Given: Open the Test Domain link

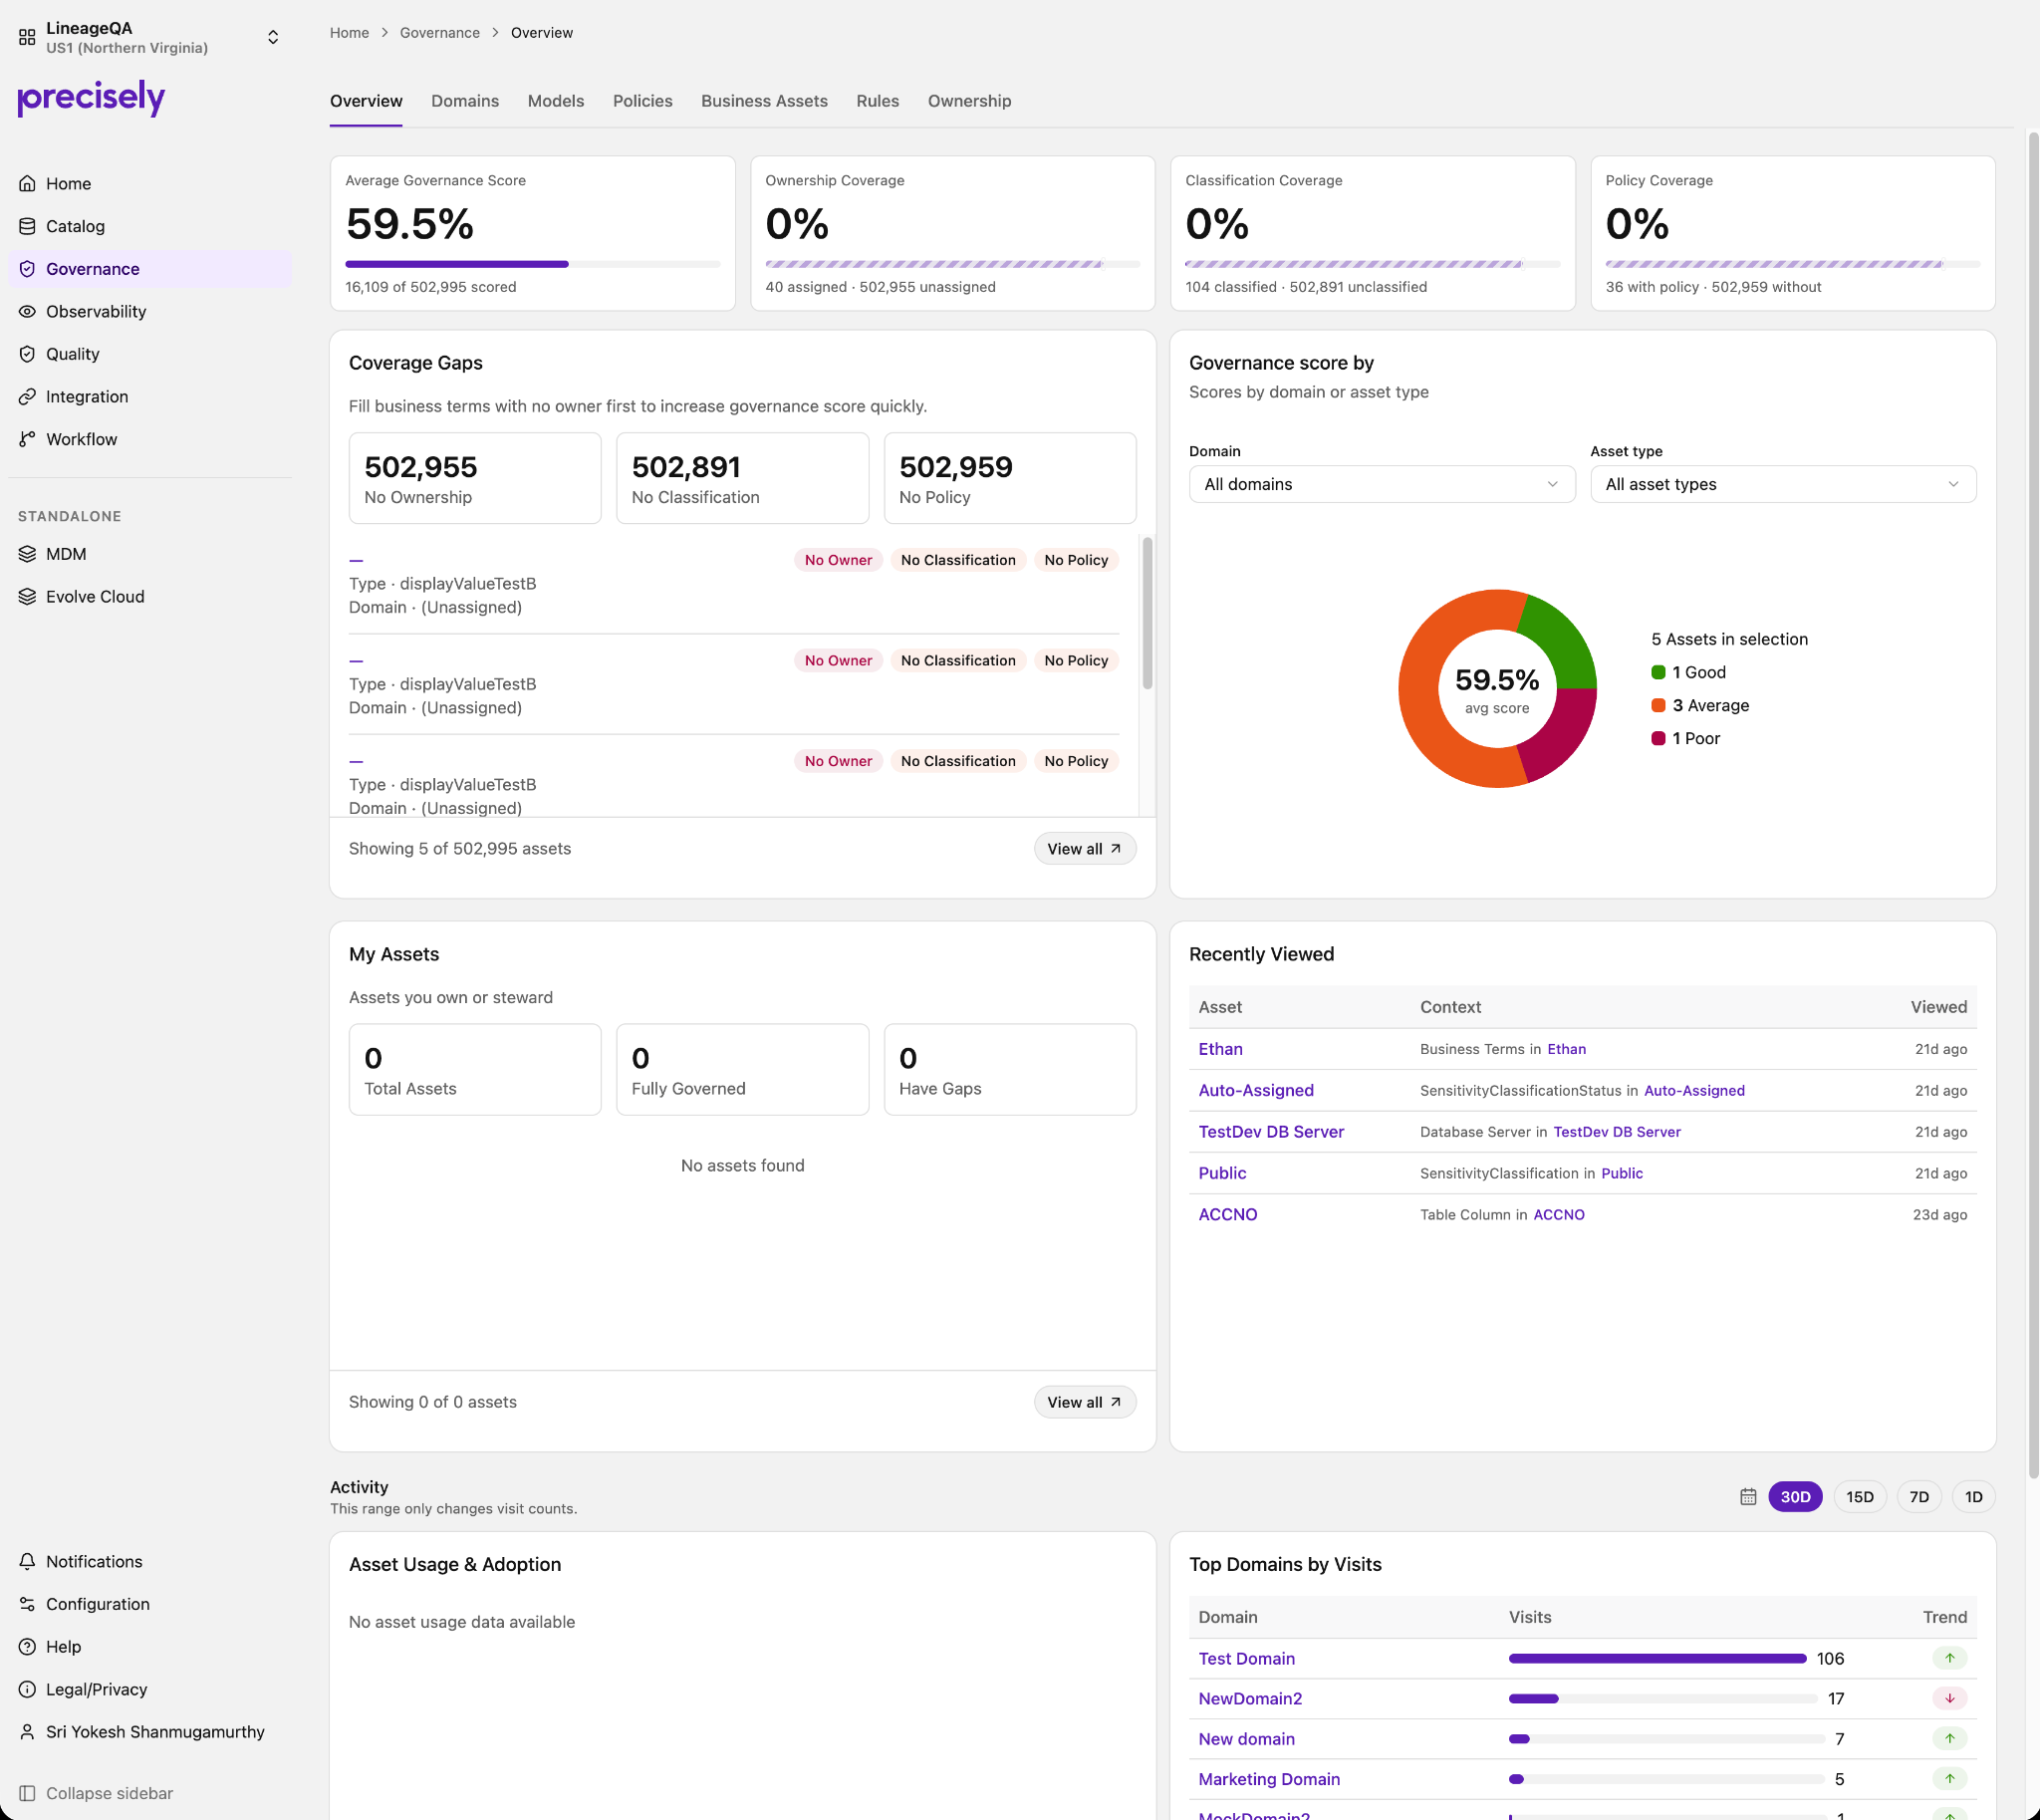Looking at the screenshot, I should [1247, 1658].
